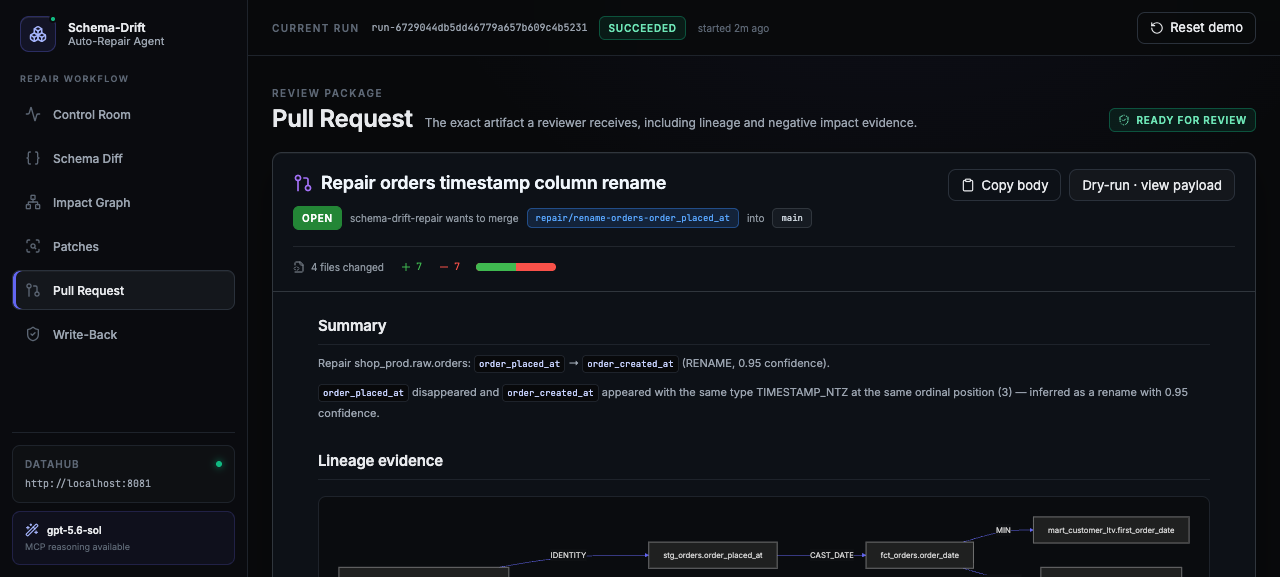Click the Ready for review shield icon

click(1124, 120)
